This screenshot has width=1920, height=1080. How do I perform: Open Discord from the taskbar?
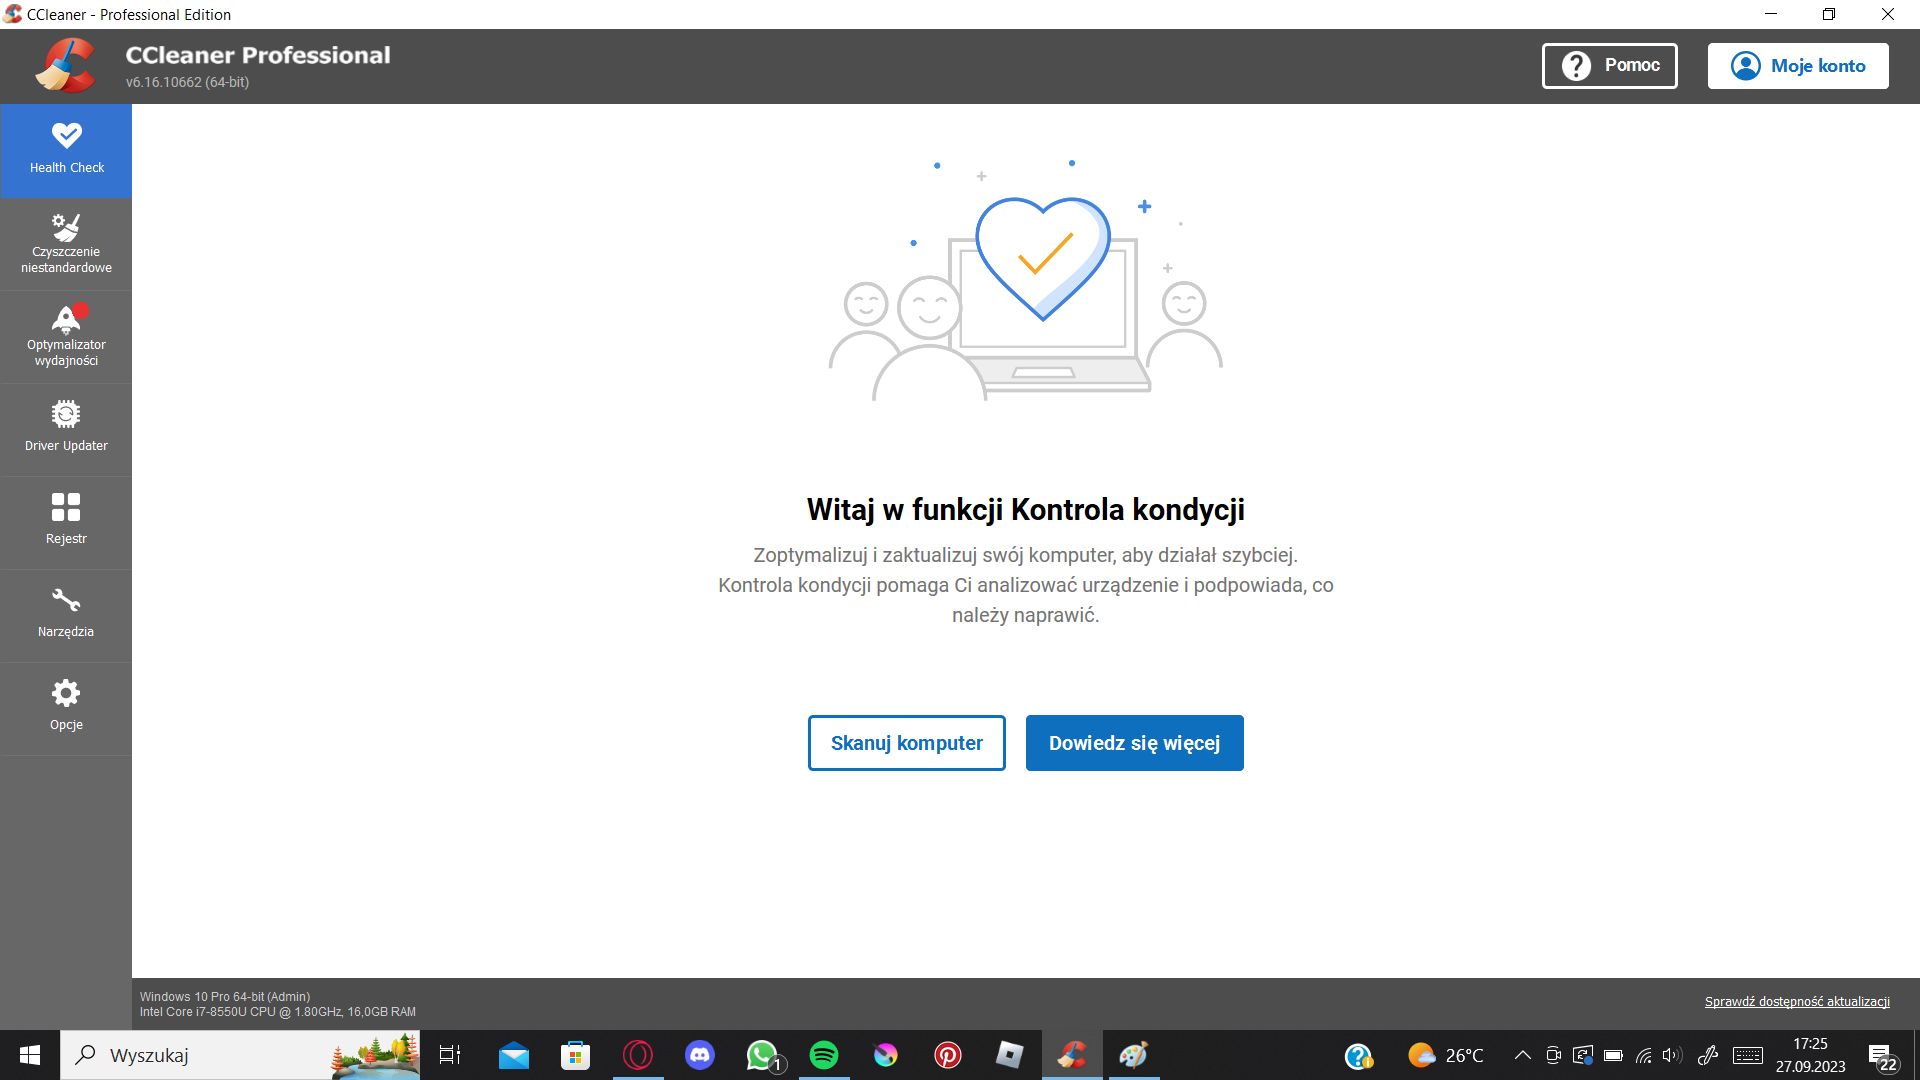click(700, 1055)
